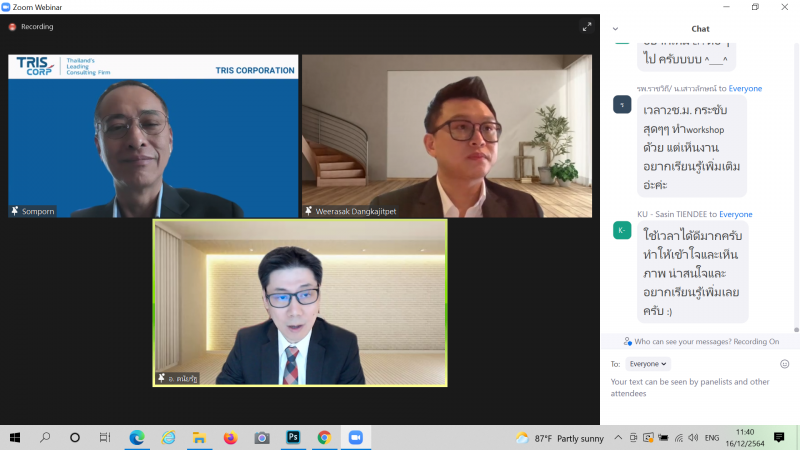Open the emoji picker in chat
Screen dimensions: 800x450
(785, 364)
